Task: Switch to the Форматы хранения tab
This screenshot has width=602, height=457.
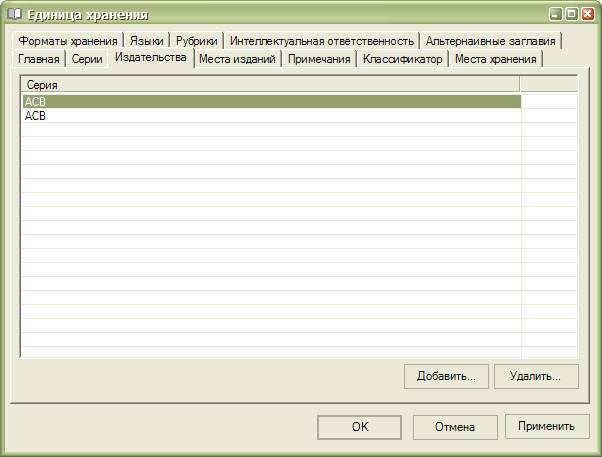Action: tap(67, 41)
